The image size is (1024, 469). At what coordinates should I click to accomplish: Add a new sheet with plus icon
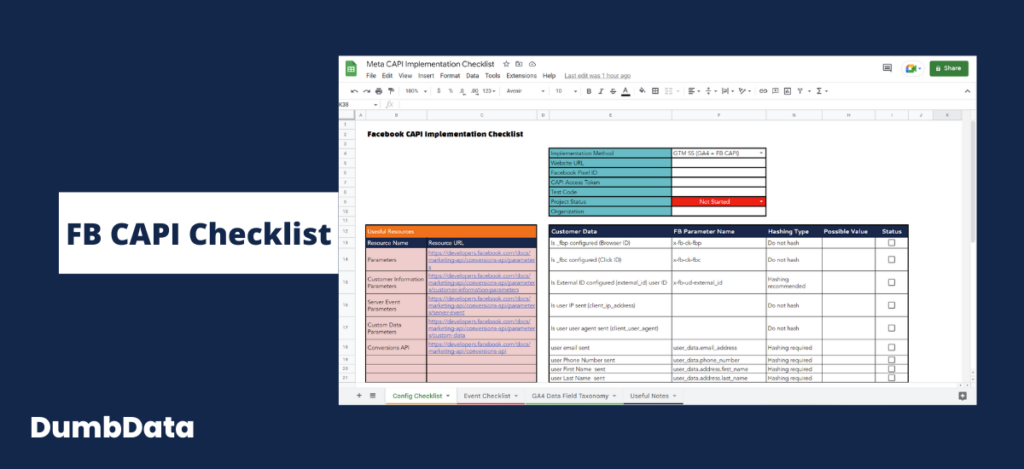point(359,395)
